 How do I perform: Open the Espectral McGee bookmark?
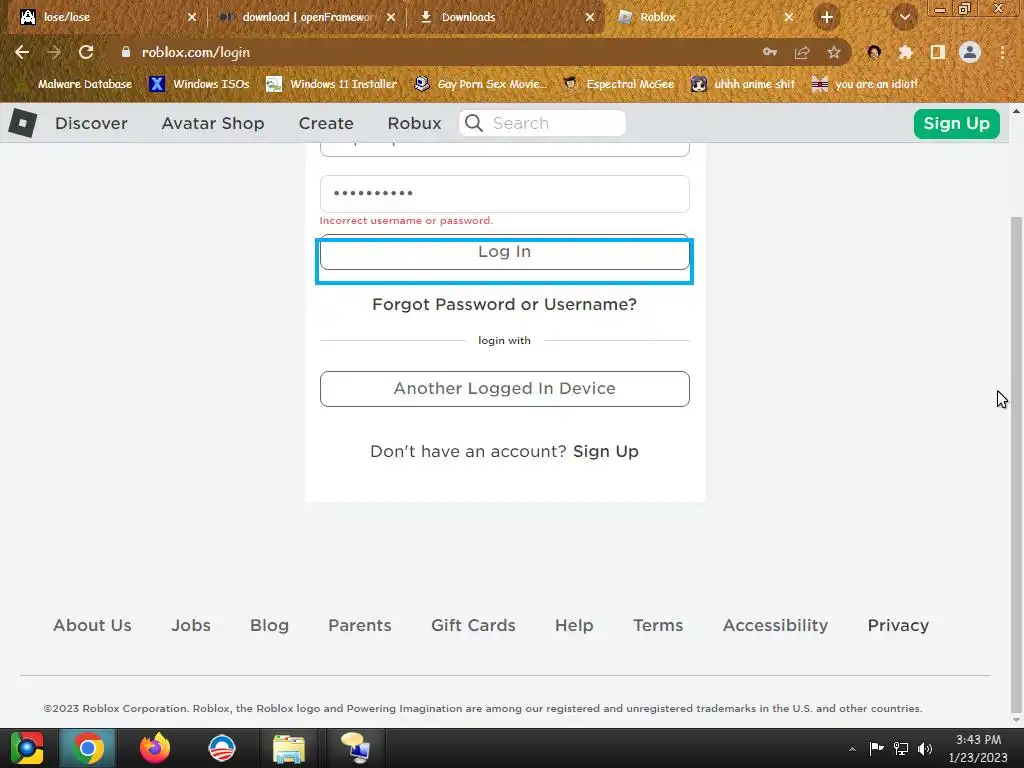[x=618, y=84]
